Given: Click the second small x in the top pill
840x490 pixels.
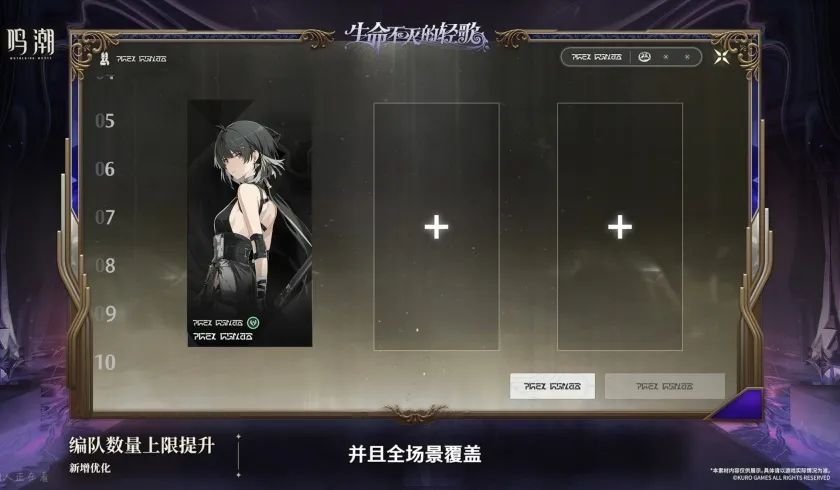Looking at the screenshot, I should tap(687, 57).
